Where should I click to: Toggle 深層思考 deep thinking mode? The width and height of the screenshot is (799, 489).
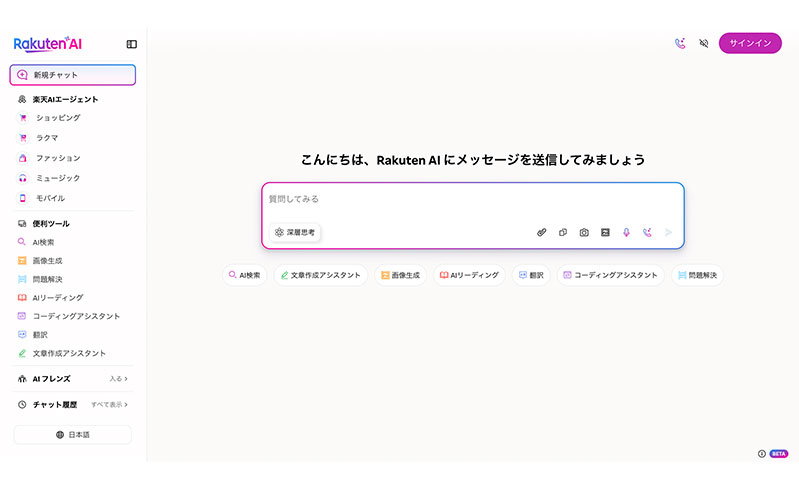click(295, 232)
